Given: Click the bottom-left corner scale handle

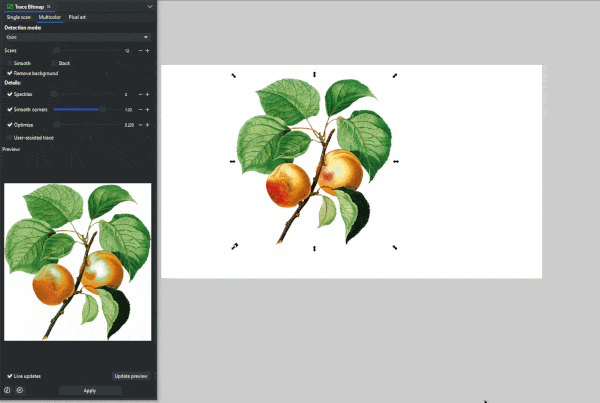Looking at the screenshot, I should [x=235, y=246].
